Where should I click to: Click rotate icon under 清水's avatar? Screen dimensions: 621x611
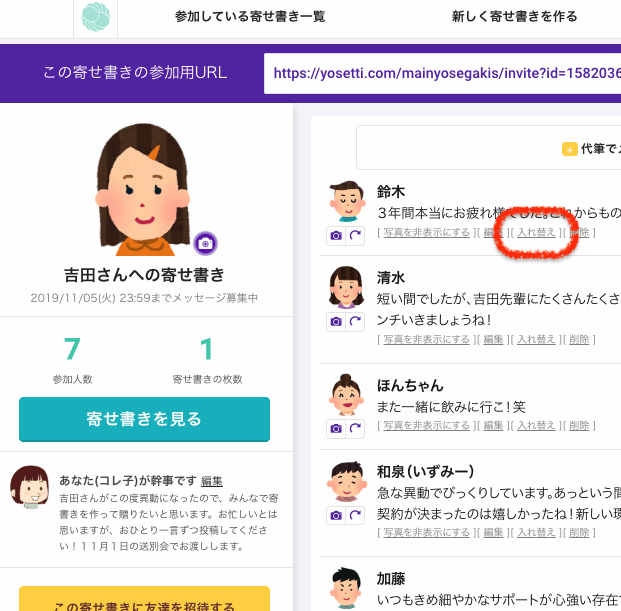355,322
